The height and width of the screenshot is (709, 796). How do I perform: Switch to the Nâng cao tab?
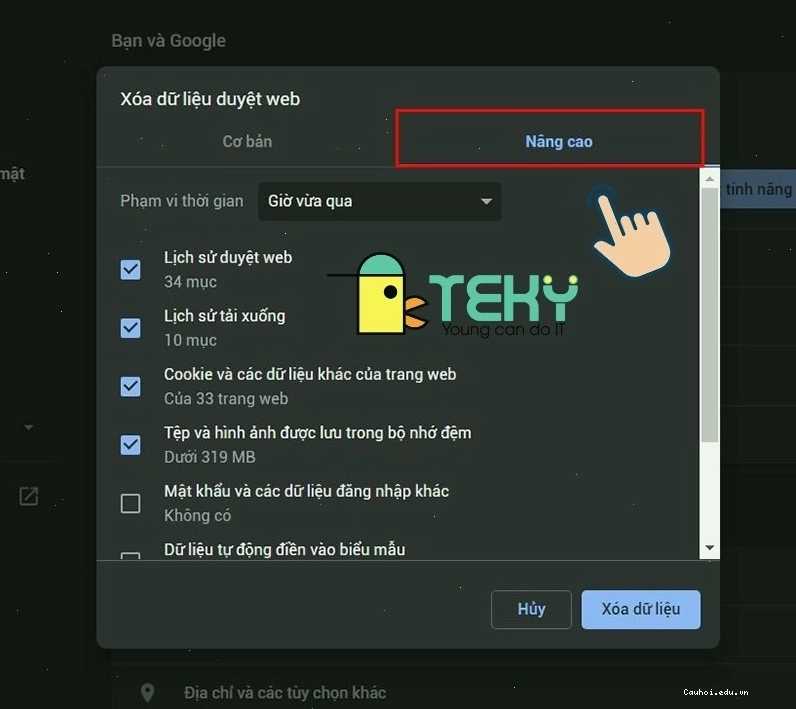pos(558,141)
